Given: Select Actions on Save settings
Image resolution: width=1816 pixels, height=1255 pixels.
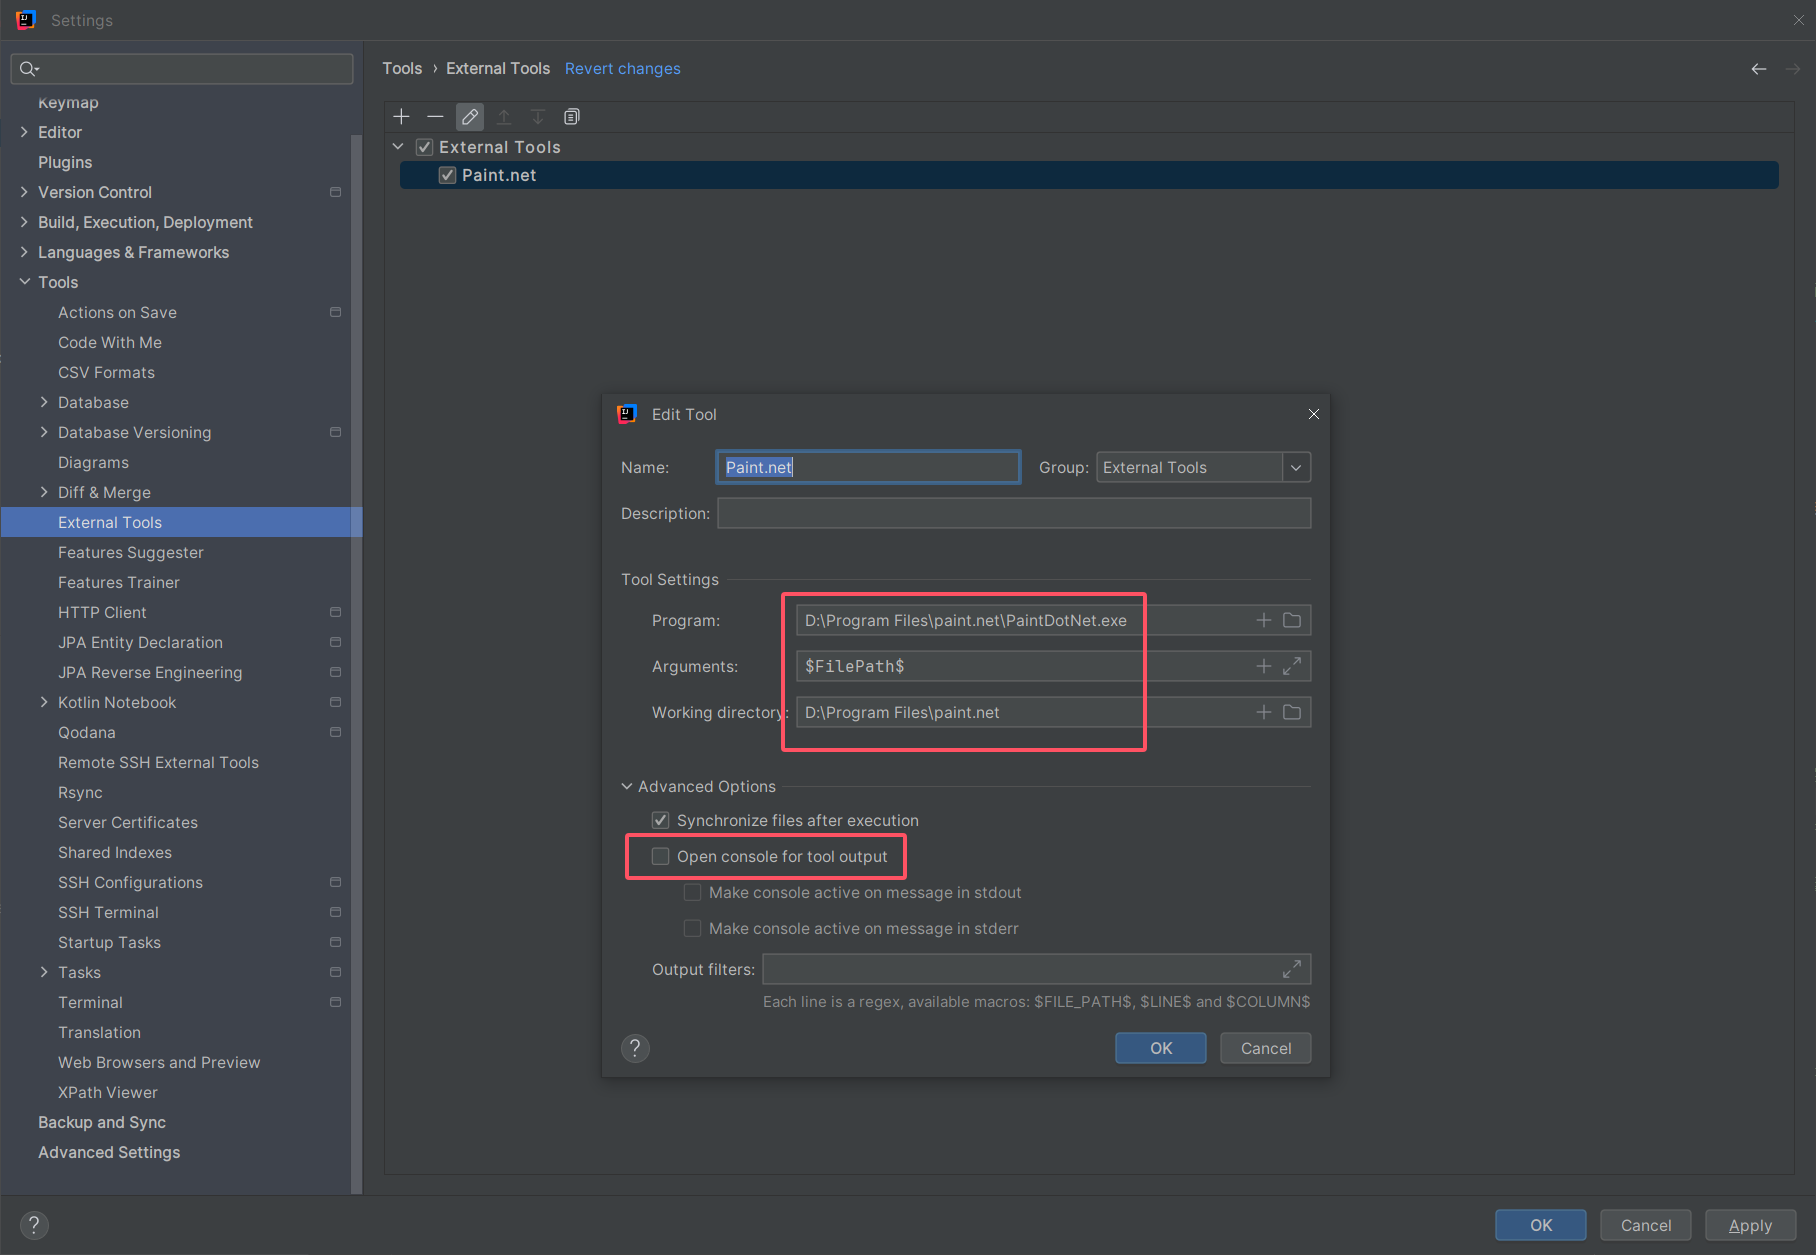Looking at the screenshot, I should 117,312.
